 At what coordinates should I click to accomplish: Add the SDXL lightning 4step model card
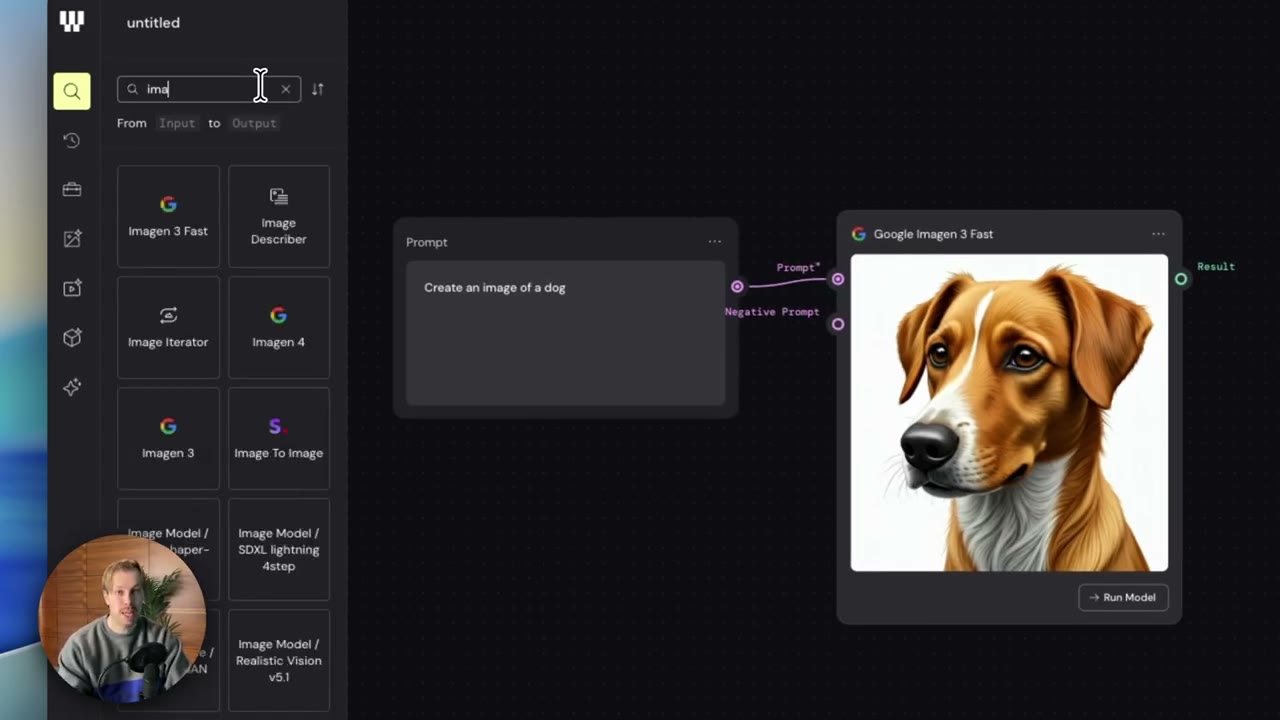[x=279, y=549]
